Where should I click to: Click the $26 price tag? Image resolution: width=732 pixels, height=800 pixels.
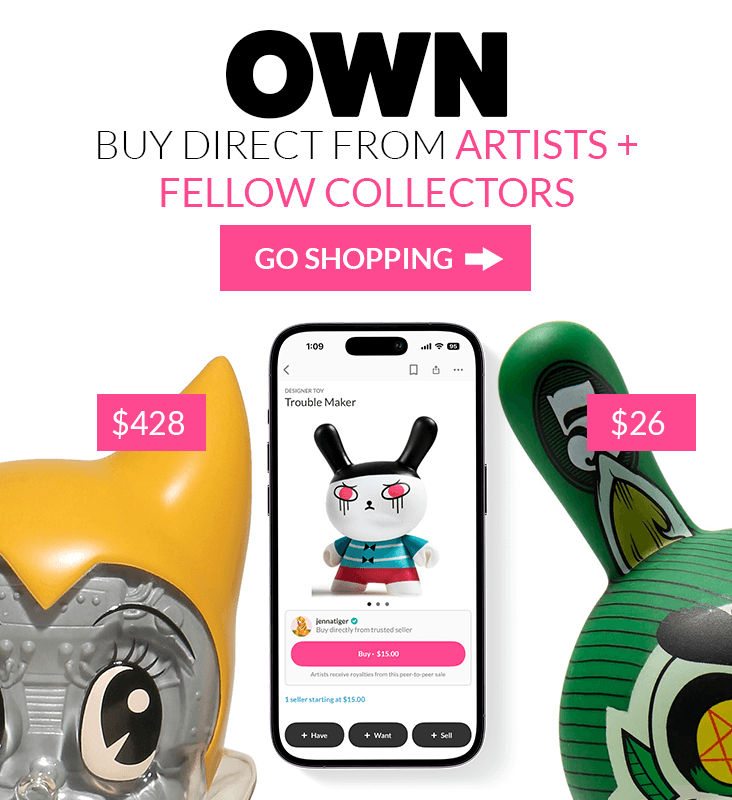coord(641,422)
